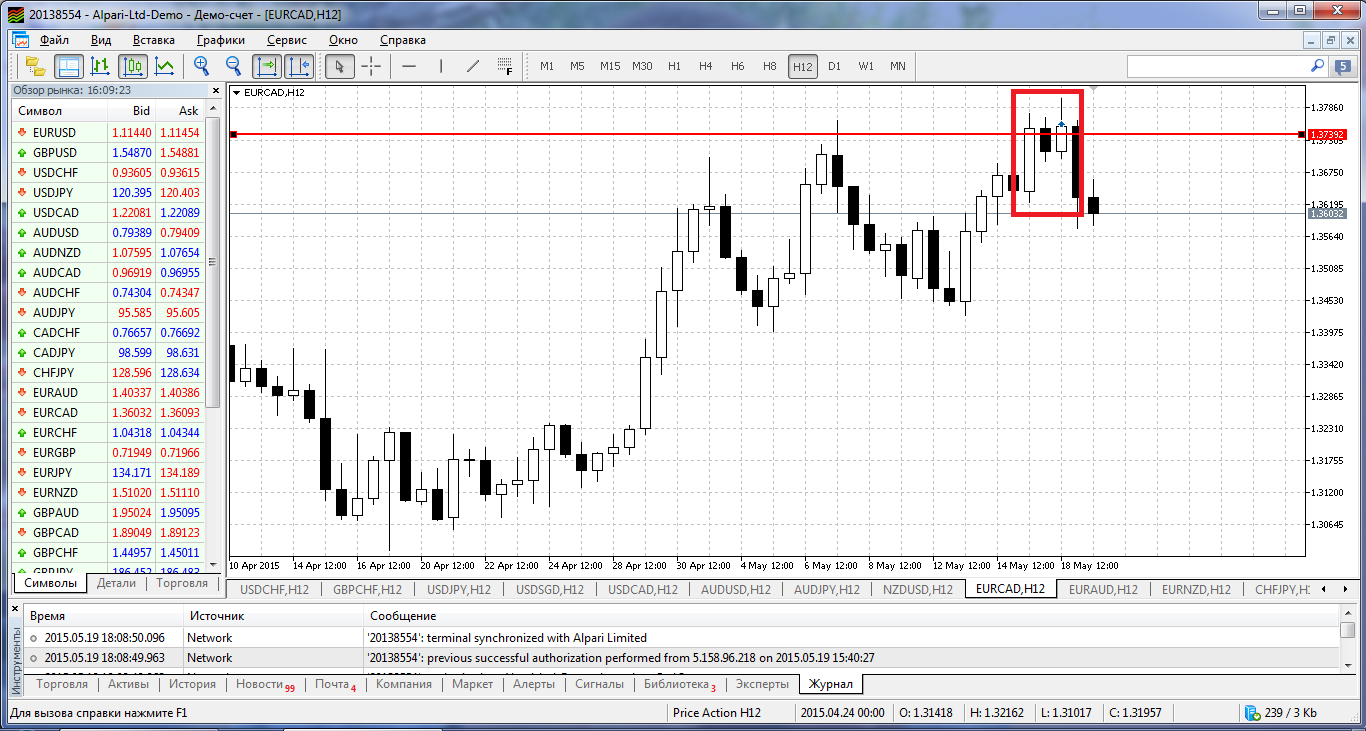Open the Файл menu
The image size is (1366, 731).
tap(54, 40)
